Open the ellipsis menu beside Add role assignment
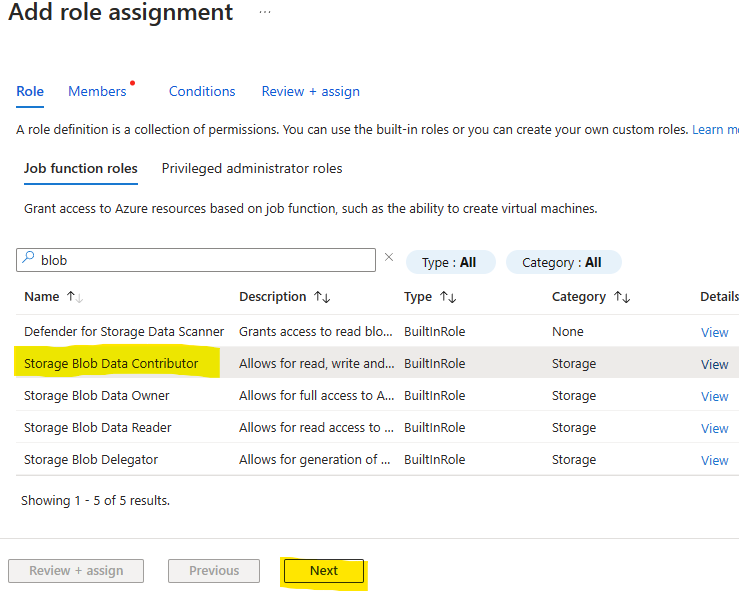Viewport: 739px width, 592px height. (x=265, y=12)
